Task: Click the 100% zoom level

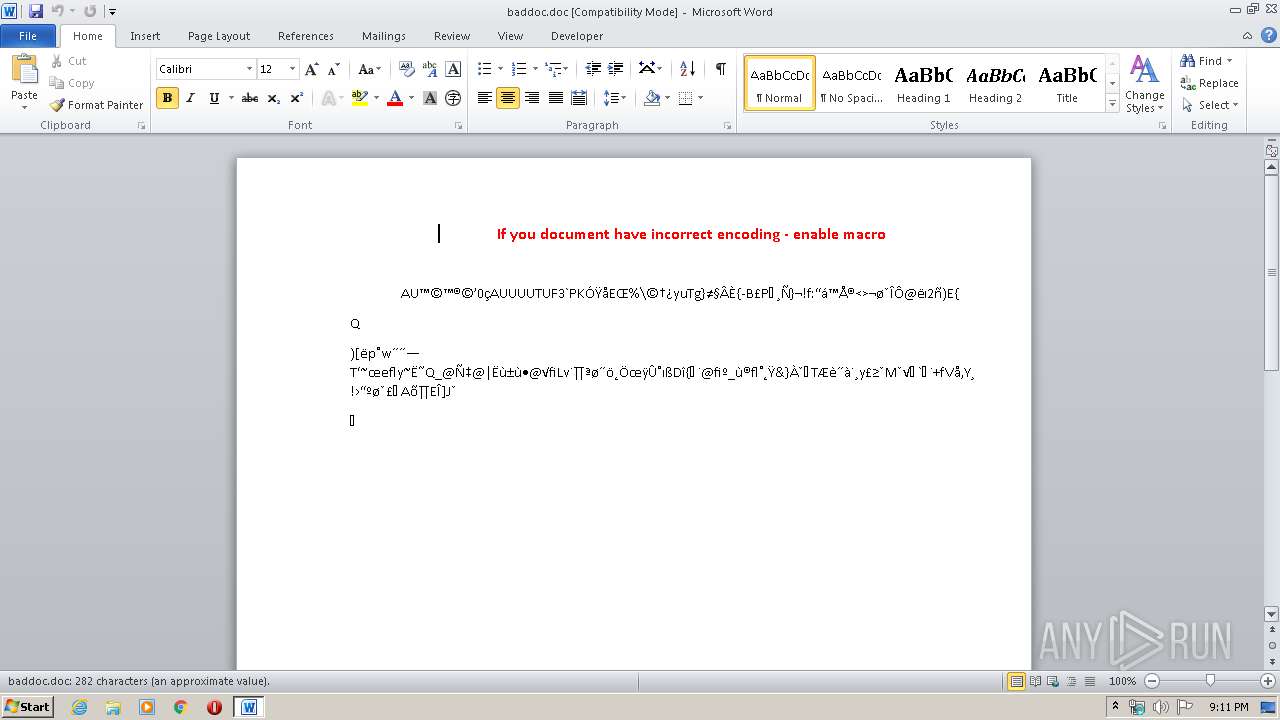Action: point(1122,681)
